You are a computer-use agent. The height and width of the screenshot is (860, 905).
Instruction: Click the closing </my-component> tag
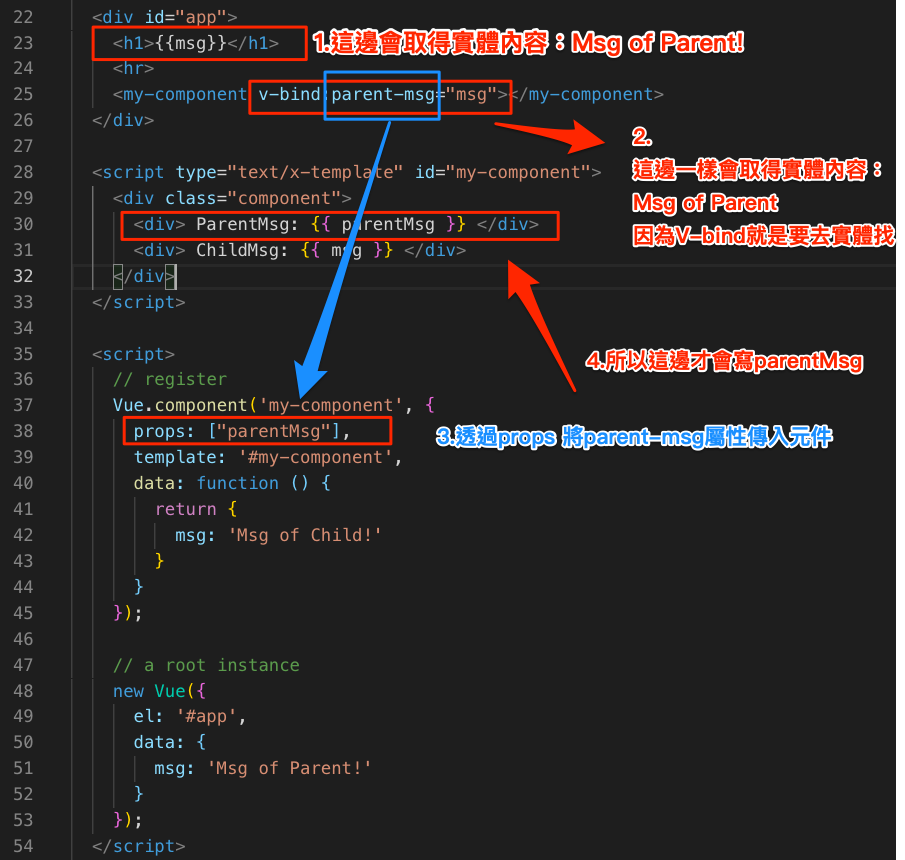[587, 94]
